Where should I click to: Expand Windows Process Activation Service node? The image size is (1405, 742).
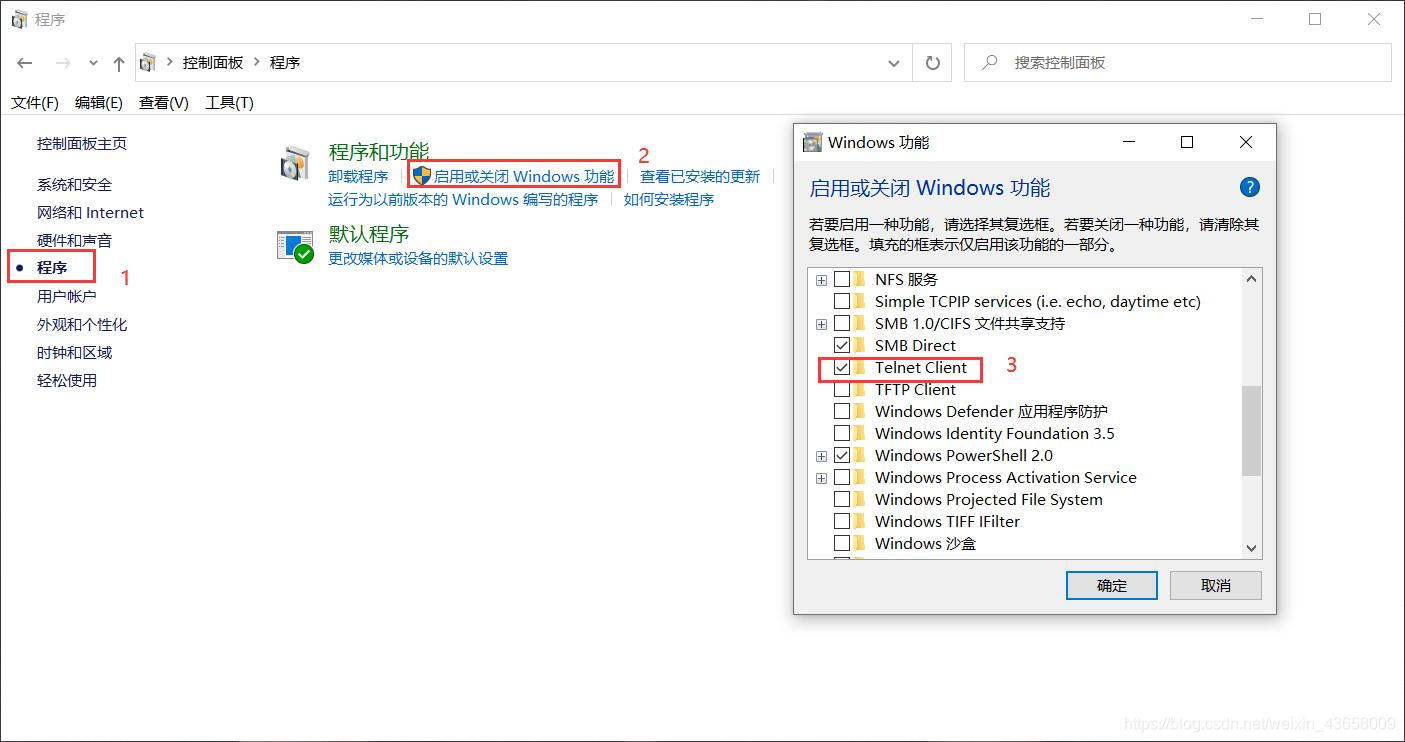(x=821, y=478)
